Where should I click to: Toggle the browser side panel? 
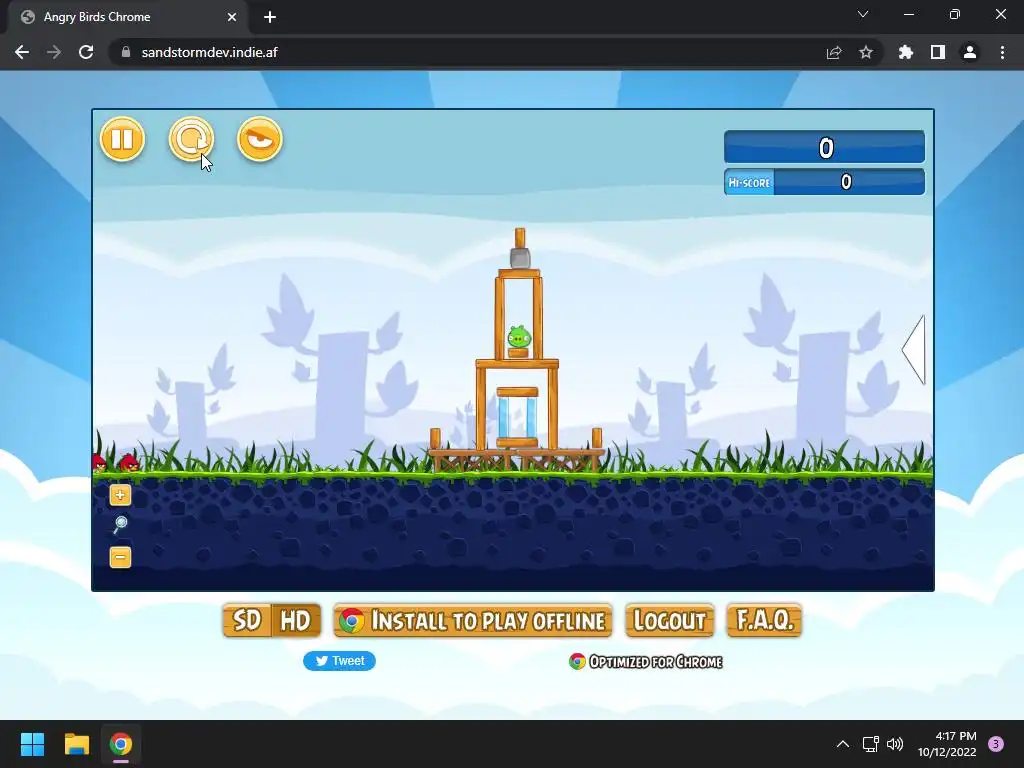(938, 52)
